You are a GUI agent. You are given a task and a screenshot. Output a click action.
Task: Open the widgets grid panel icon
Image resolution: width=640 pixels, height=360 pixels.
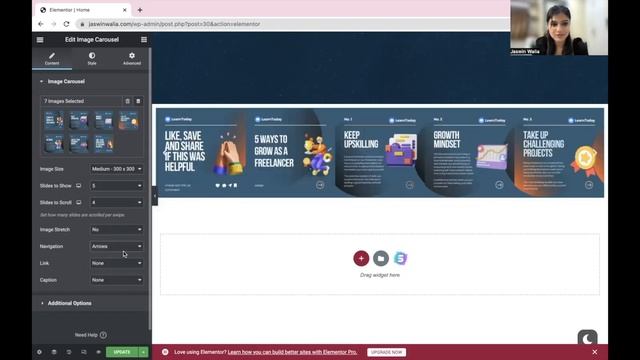pos(144,40)
